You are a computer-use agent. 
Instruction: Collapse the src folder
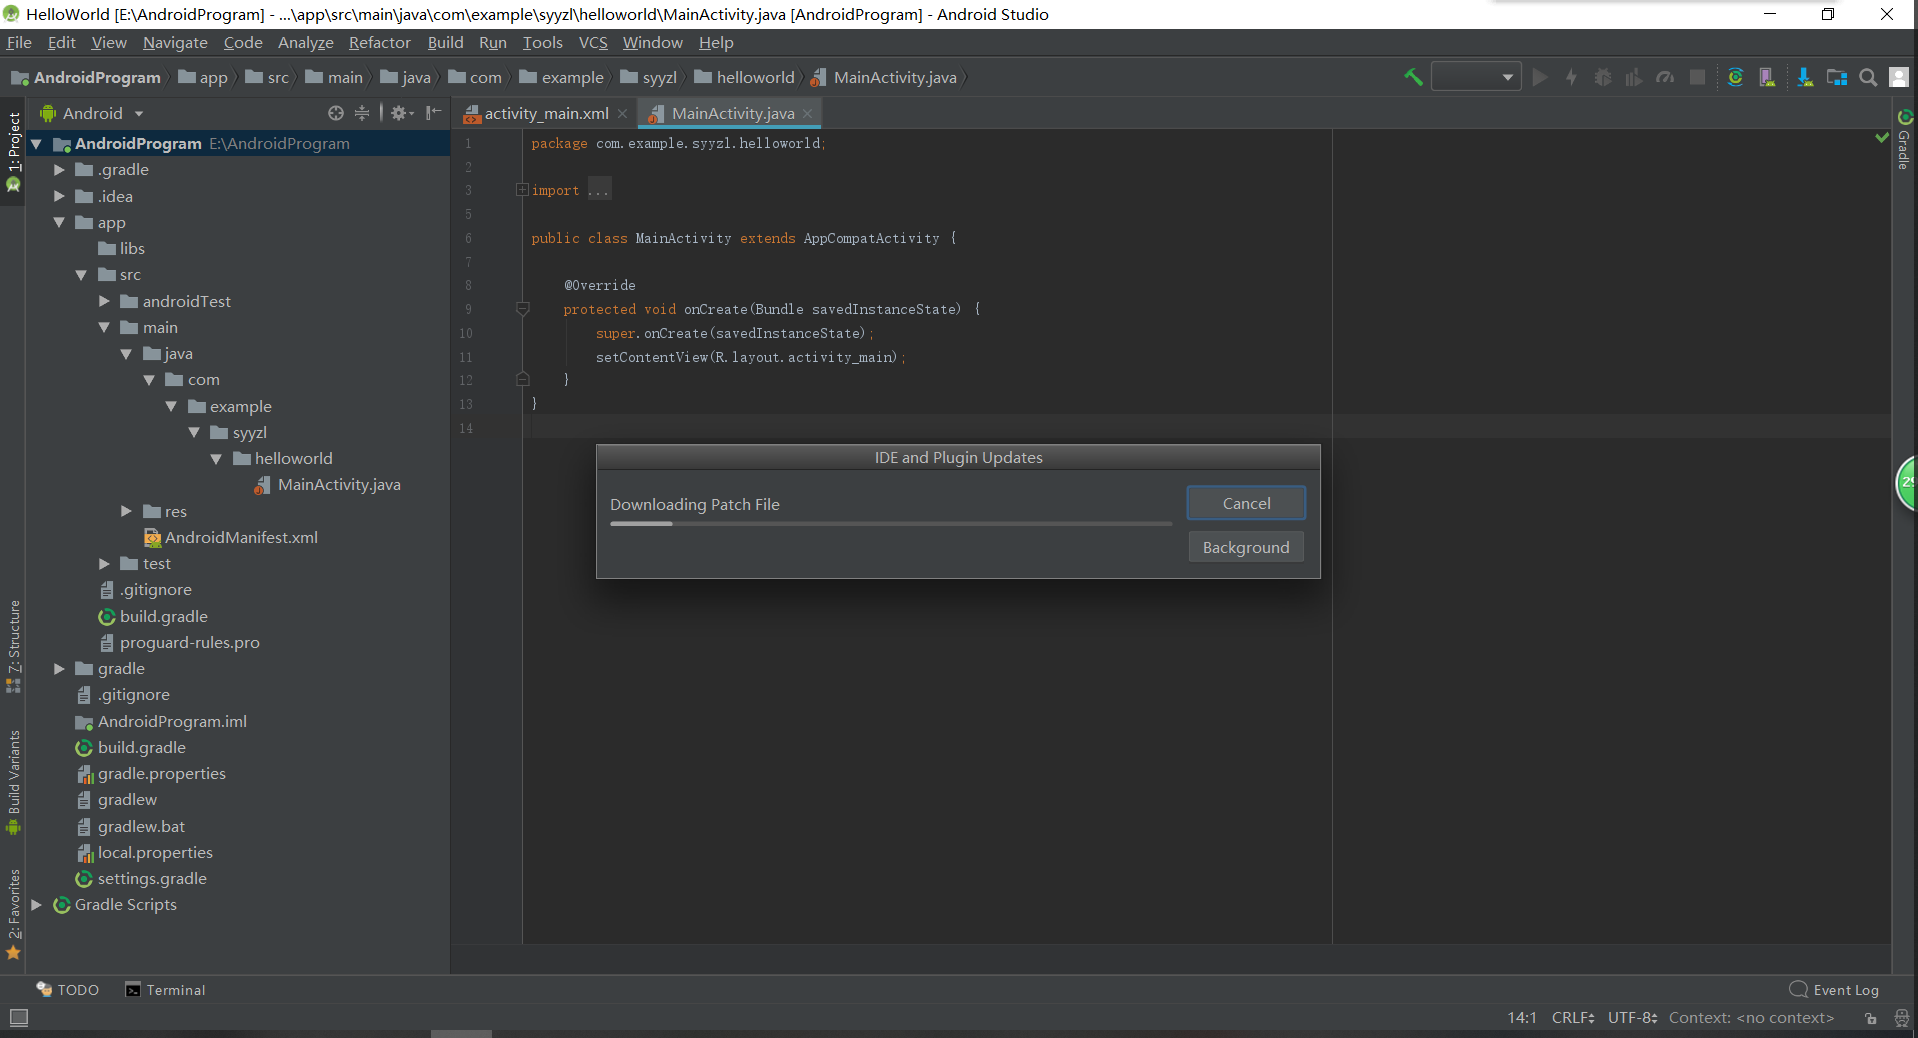81,275
